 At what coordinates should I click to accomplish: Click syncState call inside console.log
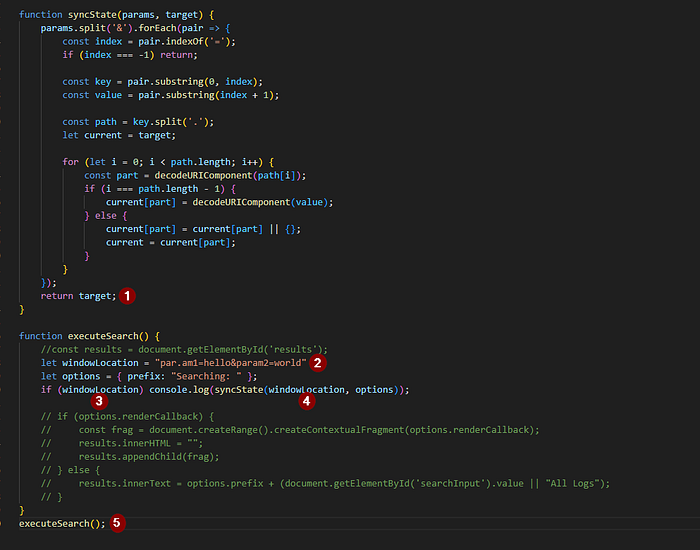point(239,390)
